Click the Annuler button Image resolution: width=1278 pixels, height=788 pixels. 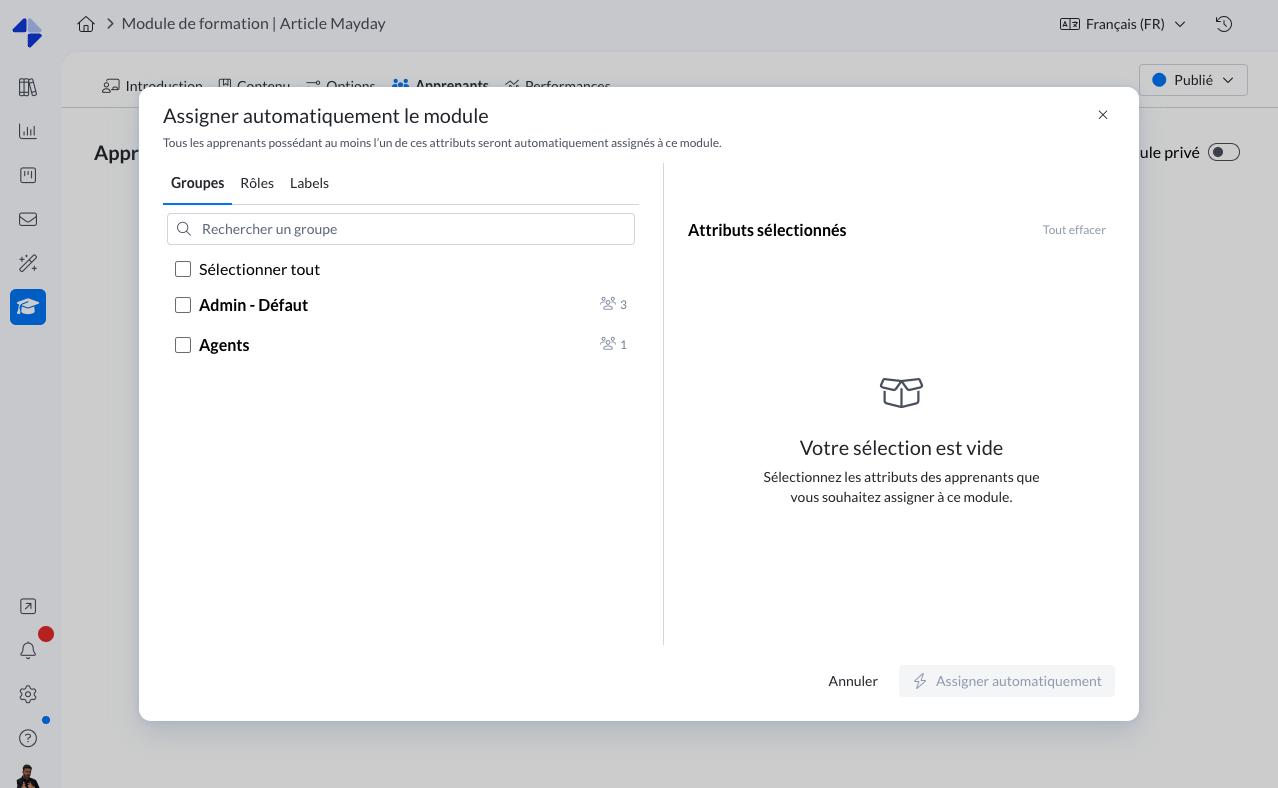pos(853,681)
